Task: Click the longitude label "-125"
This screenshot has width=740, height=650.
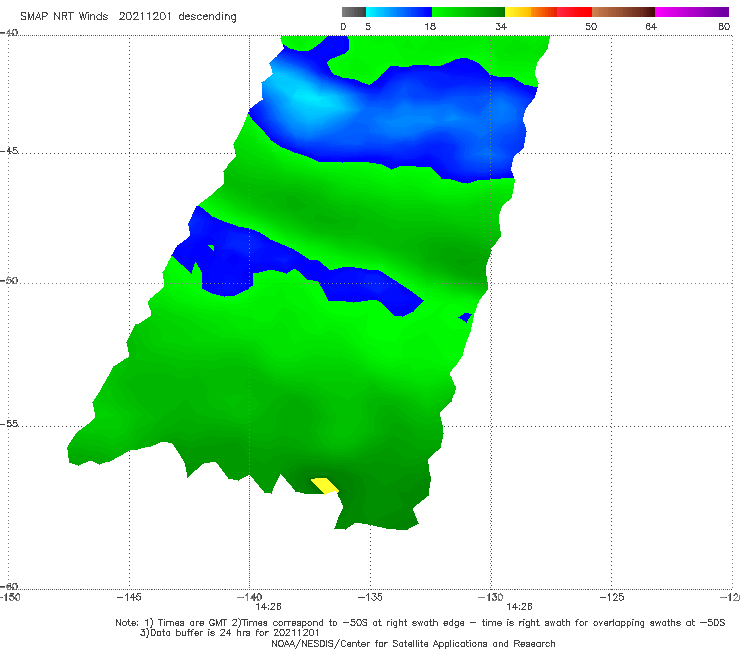Action: click(x=612, y=597)
